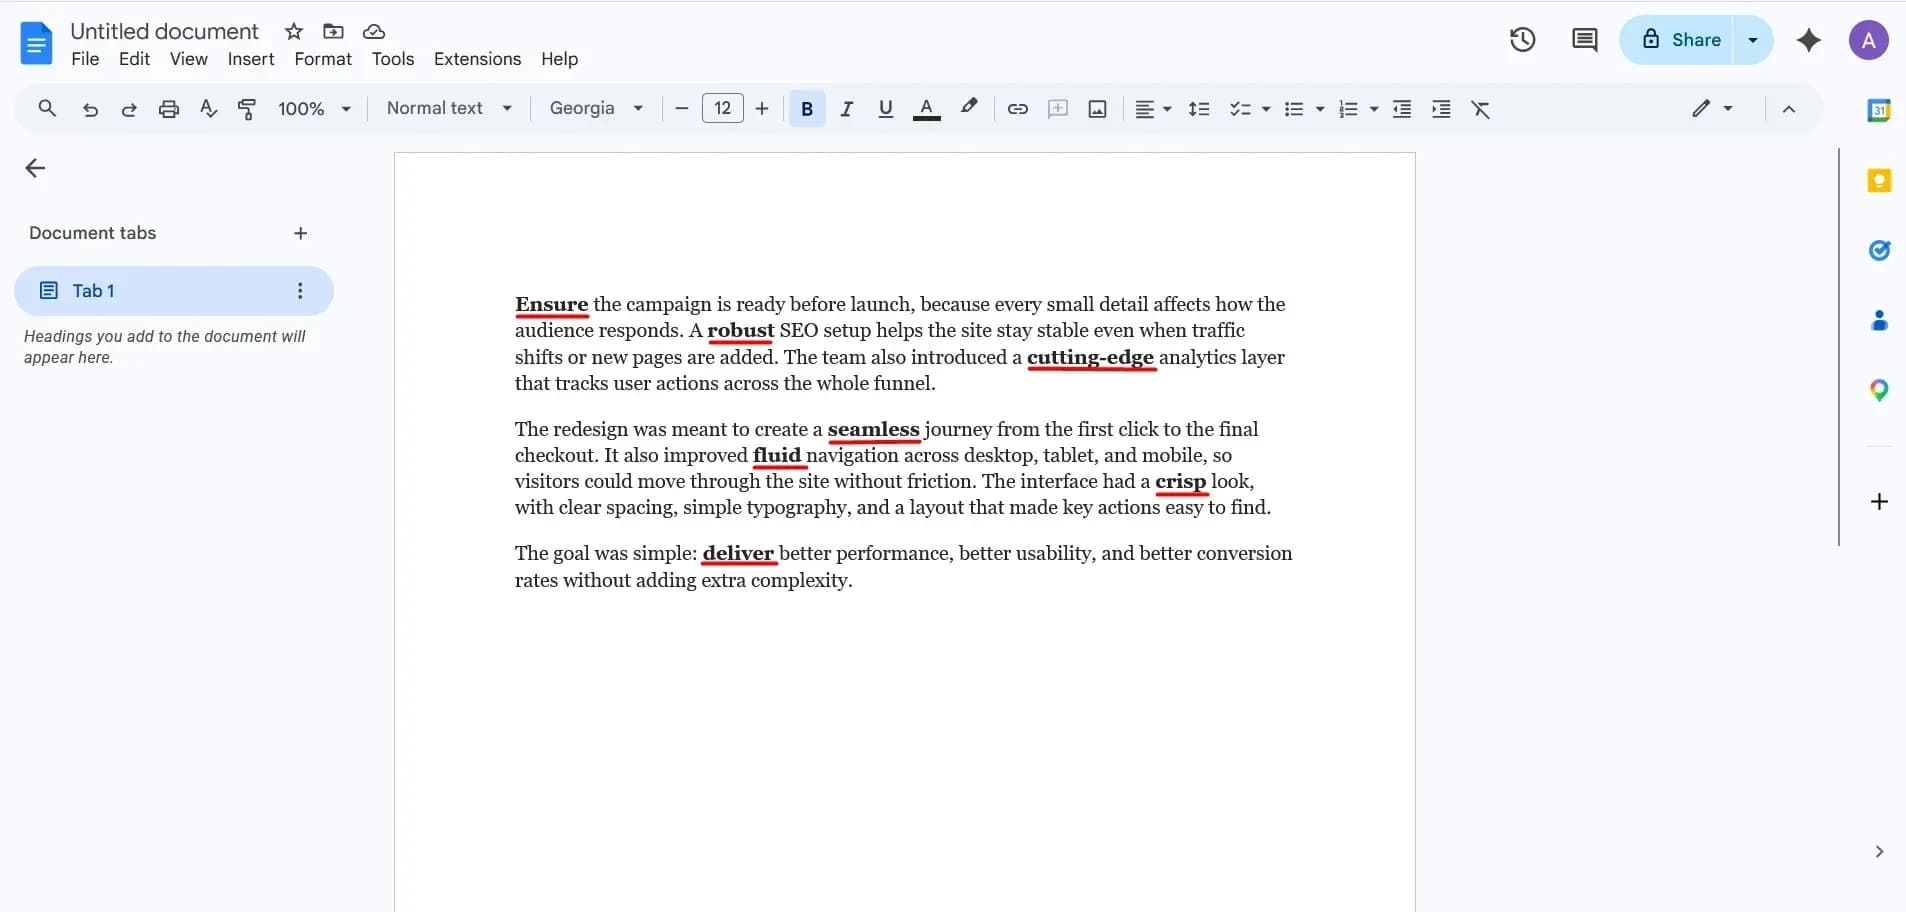
Task: Select Tab 1 in document tabs
Action: (x=174, y=291)
